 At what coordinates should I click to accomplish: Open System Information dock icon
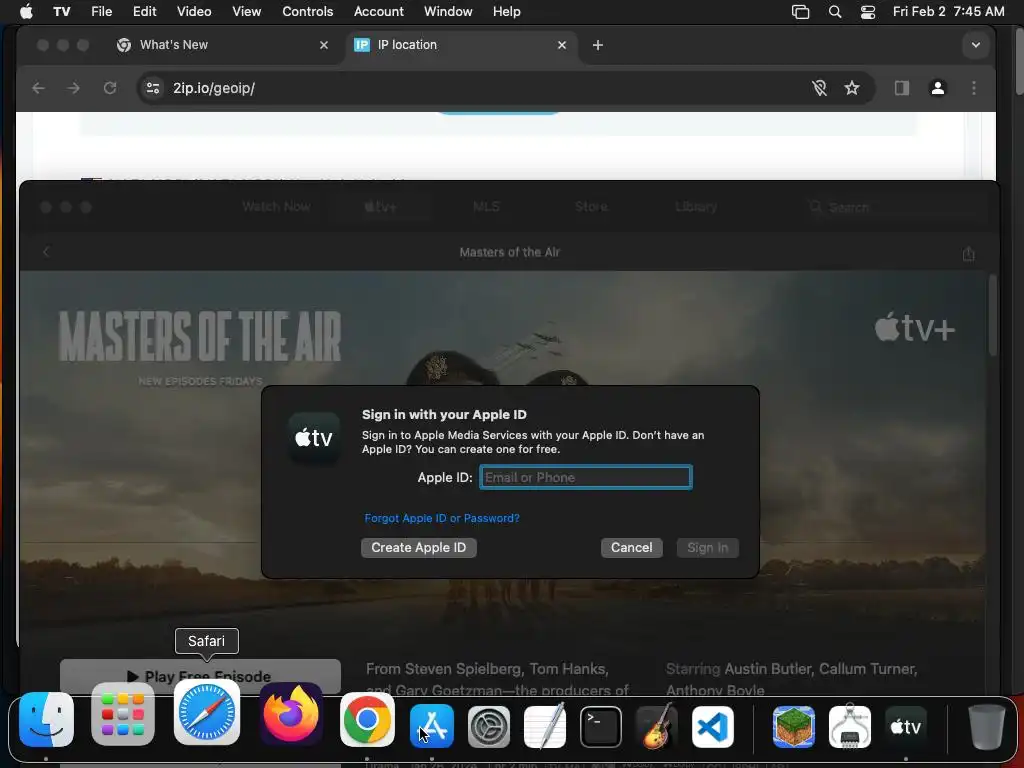click(x=849, y=726)
